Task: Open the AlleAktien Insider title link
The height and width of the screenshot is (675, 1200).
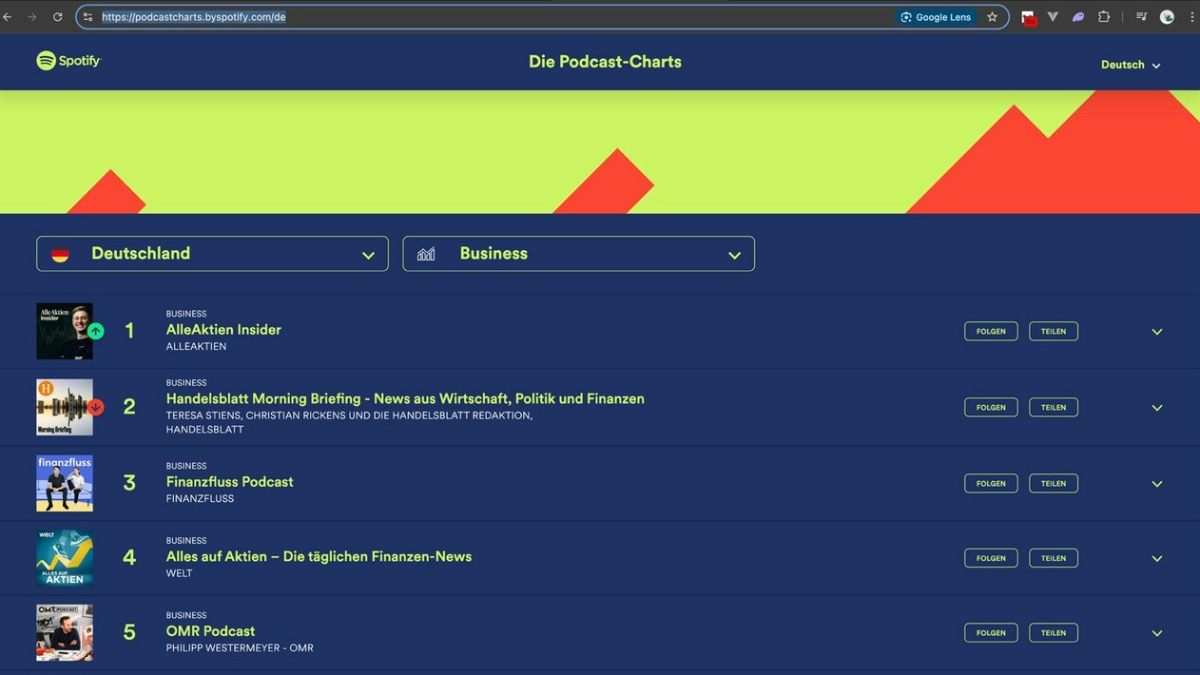Action: (223, 330)
